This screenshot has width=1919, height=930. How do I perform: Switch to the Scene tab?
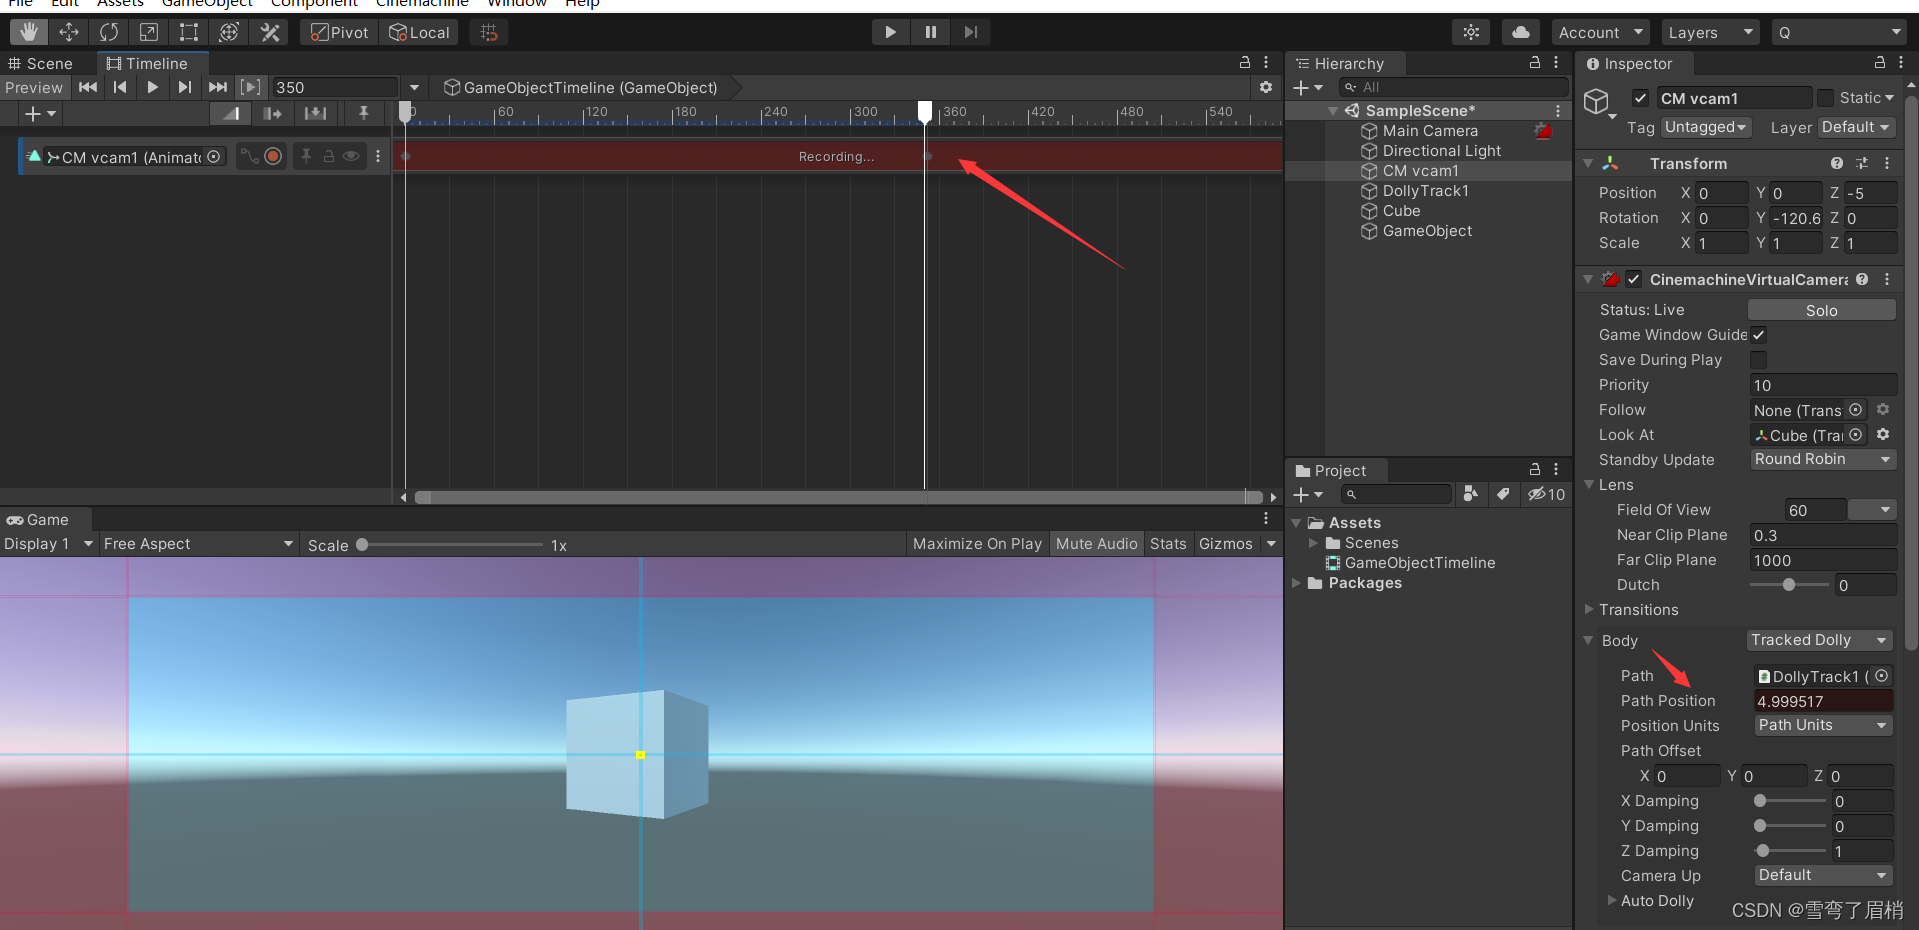coord(42,63)
